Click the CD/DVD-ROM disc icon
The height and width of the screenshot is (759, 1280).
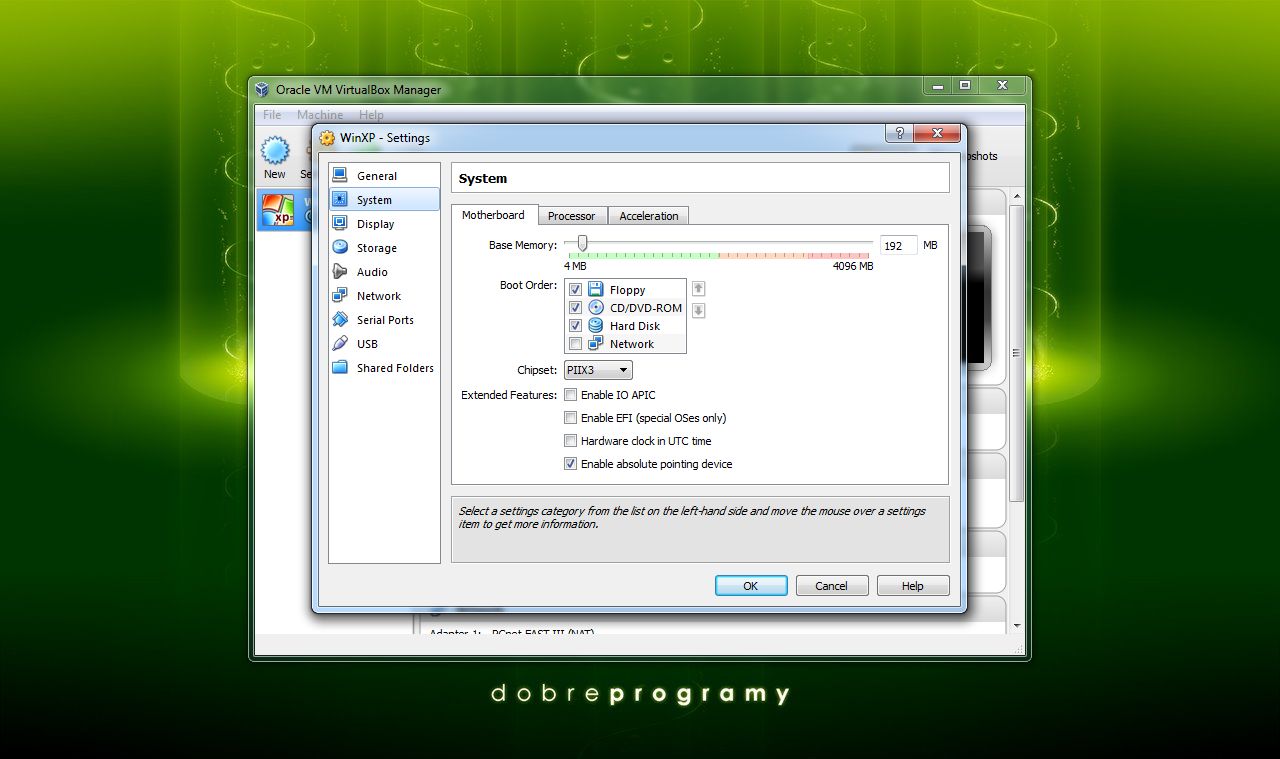click(596, 307)
